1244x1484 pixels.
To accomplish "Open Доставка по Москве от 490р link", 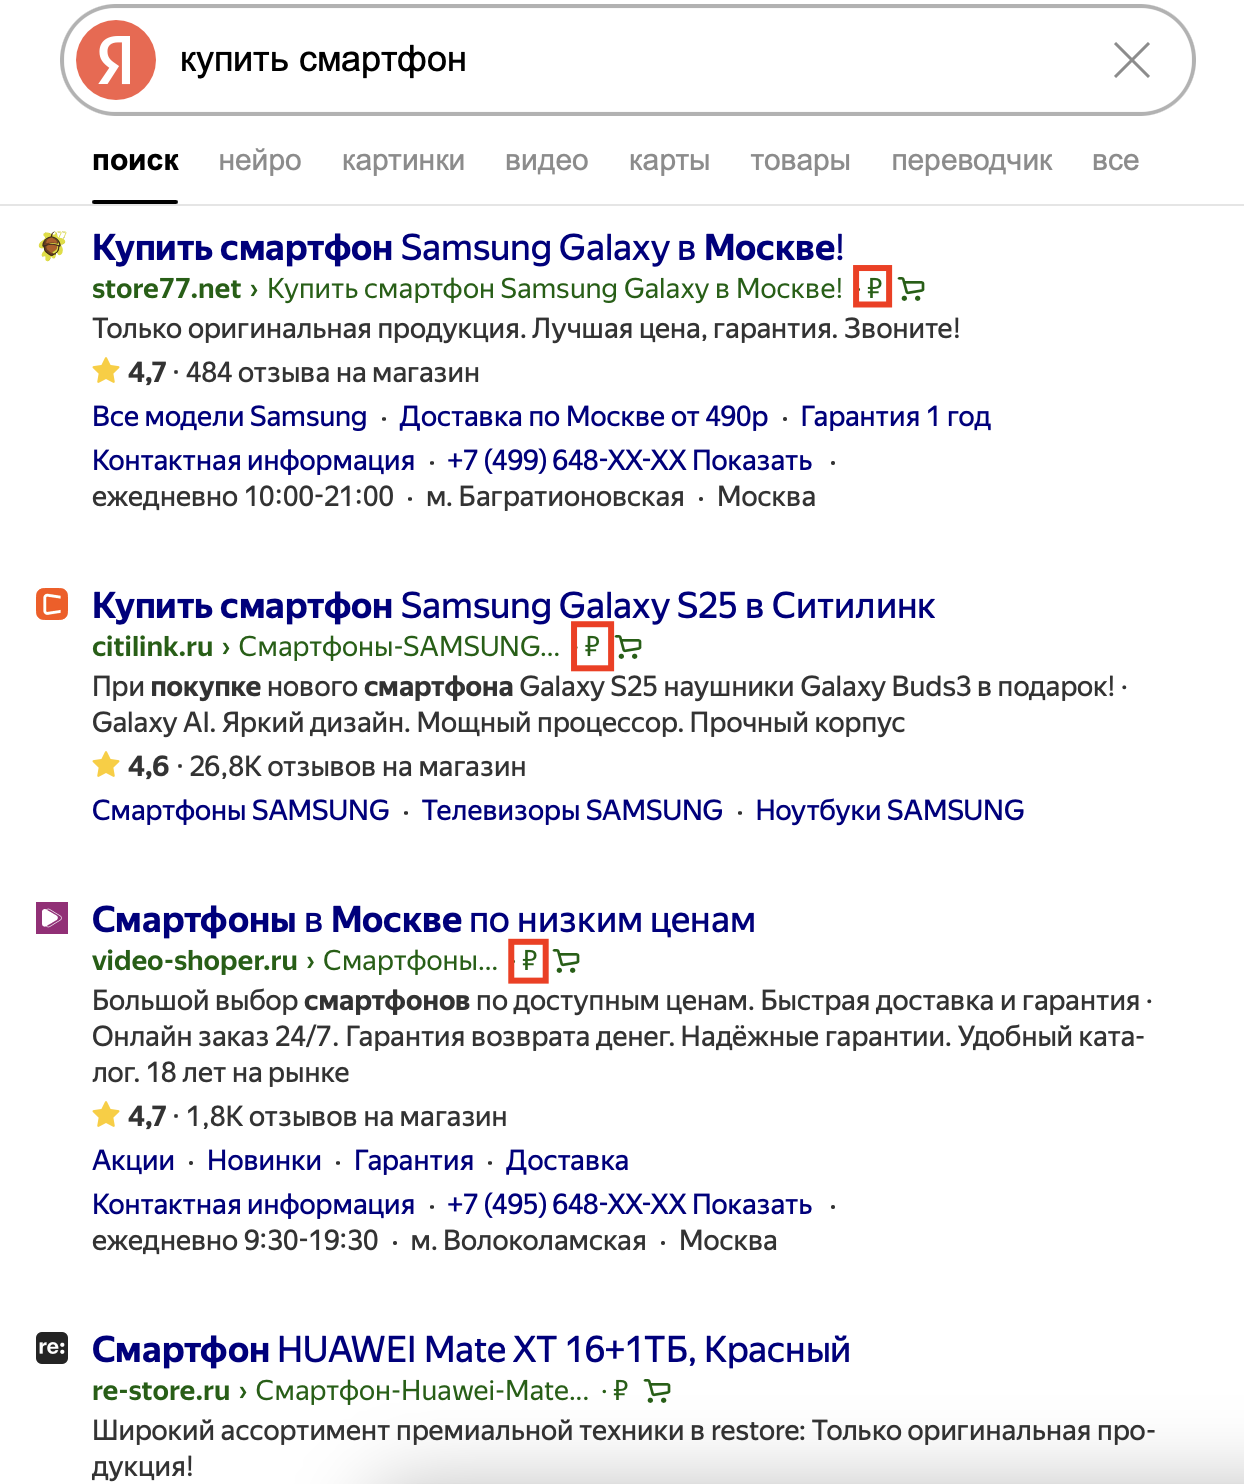I will tap(584, 417).
